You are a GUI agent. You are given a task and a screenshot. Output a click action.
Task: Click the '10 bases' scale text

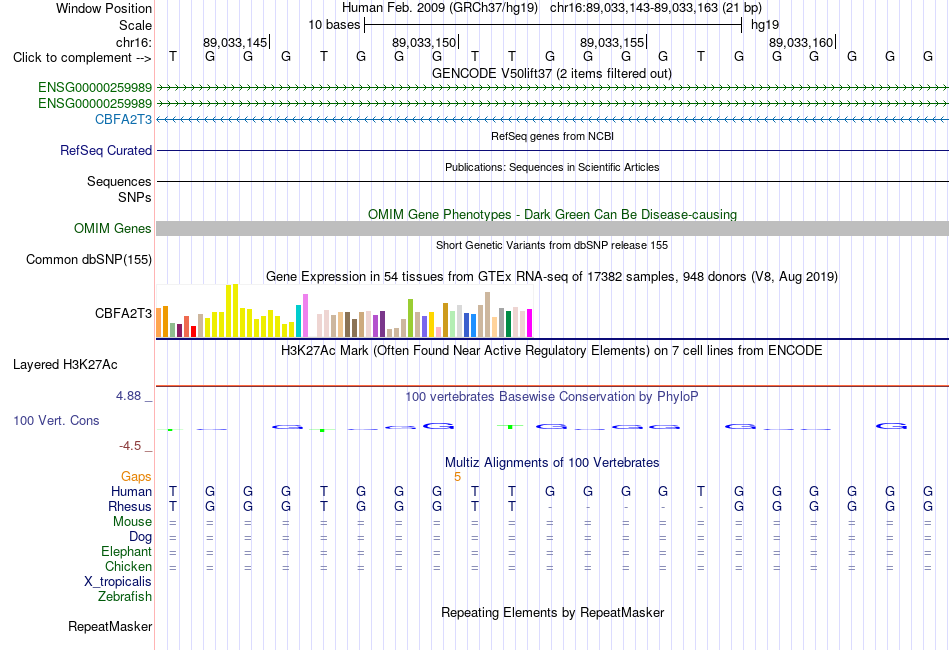[334, 25]
